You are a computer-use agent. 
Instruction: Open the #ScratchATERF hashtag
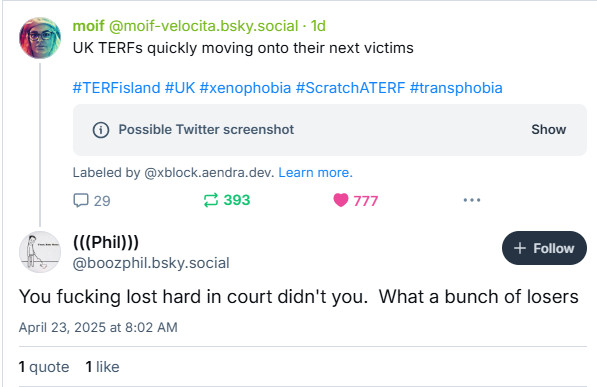350,88
